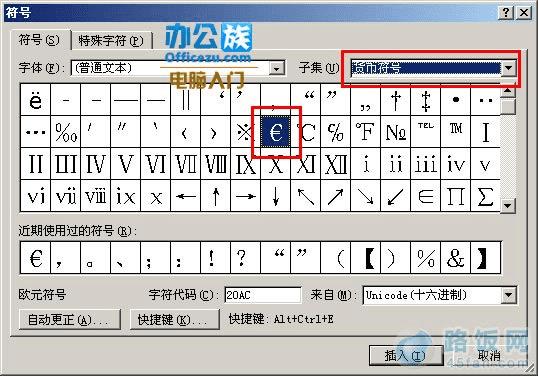Choose the euro sign in recently used symbols
The image size is (538, 376).
[x=36, y=258]
